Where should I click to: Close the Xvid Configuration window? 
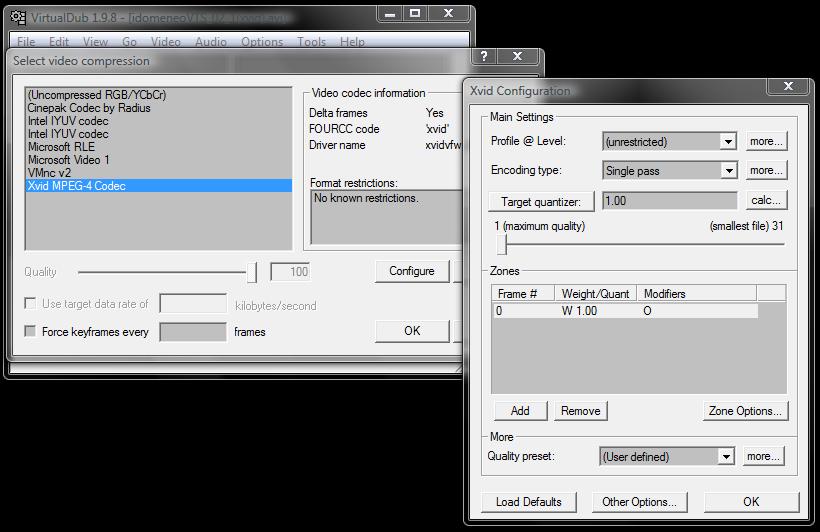[788, 86]
